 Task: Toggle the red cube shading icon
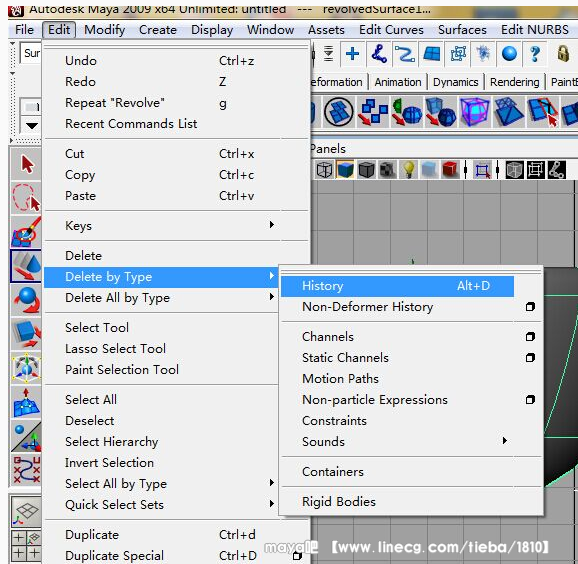click(450, 170)
